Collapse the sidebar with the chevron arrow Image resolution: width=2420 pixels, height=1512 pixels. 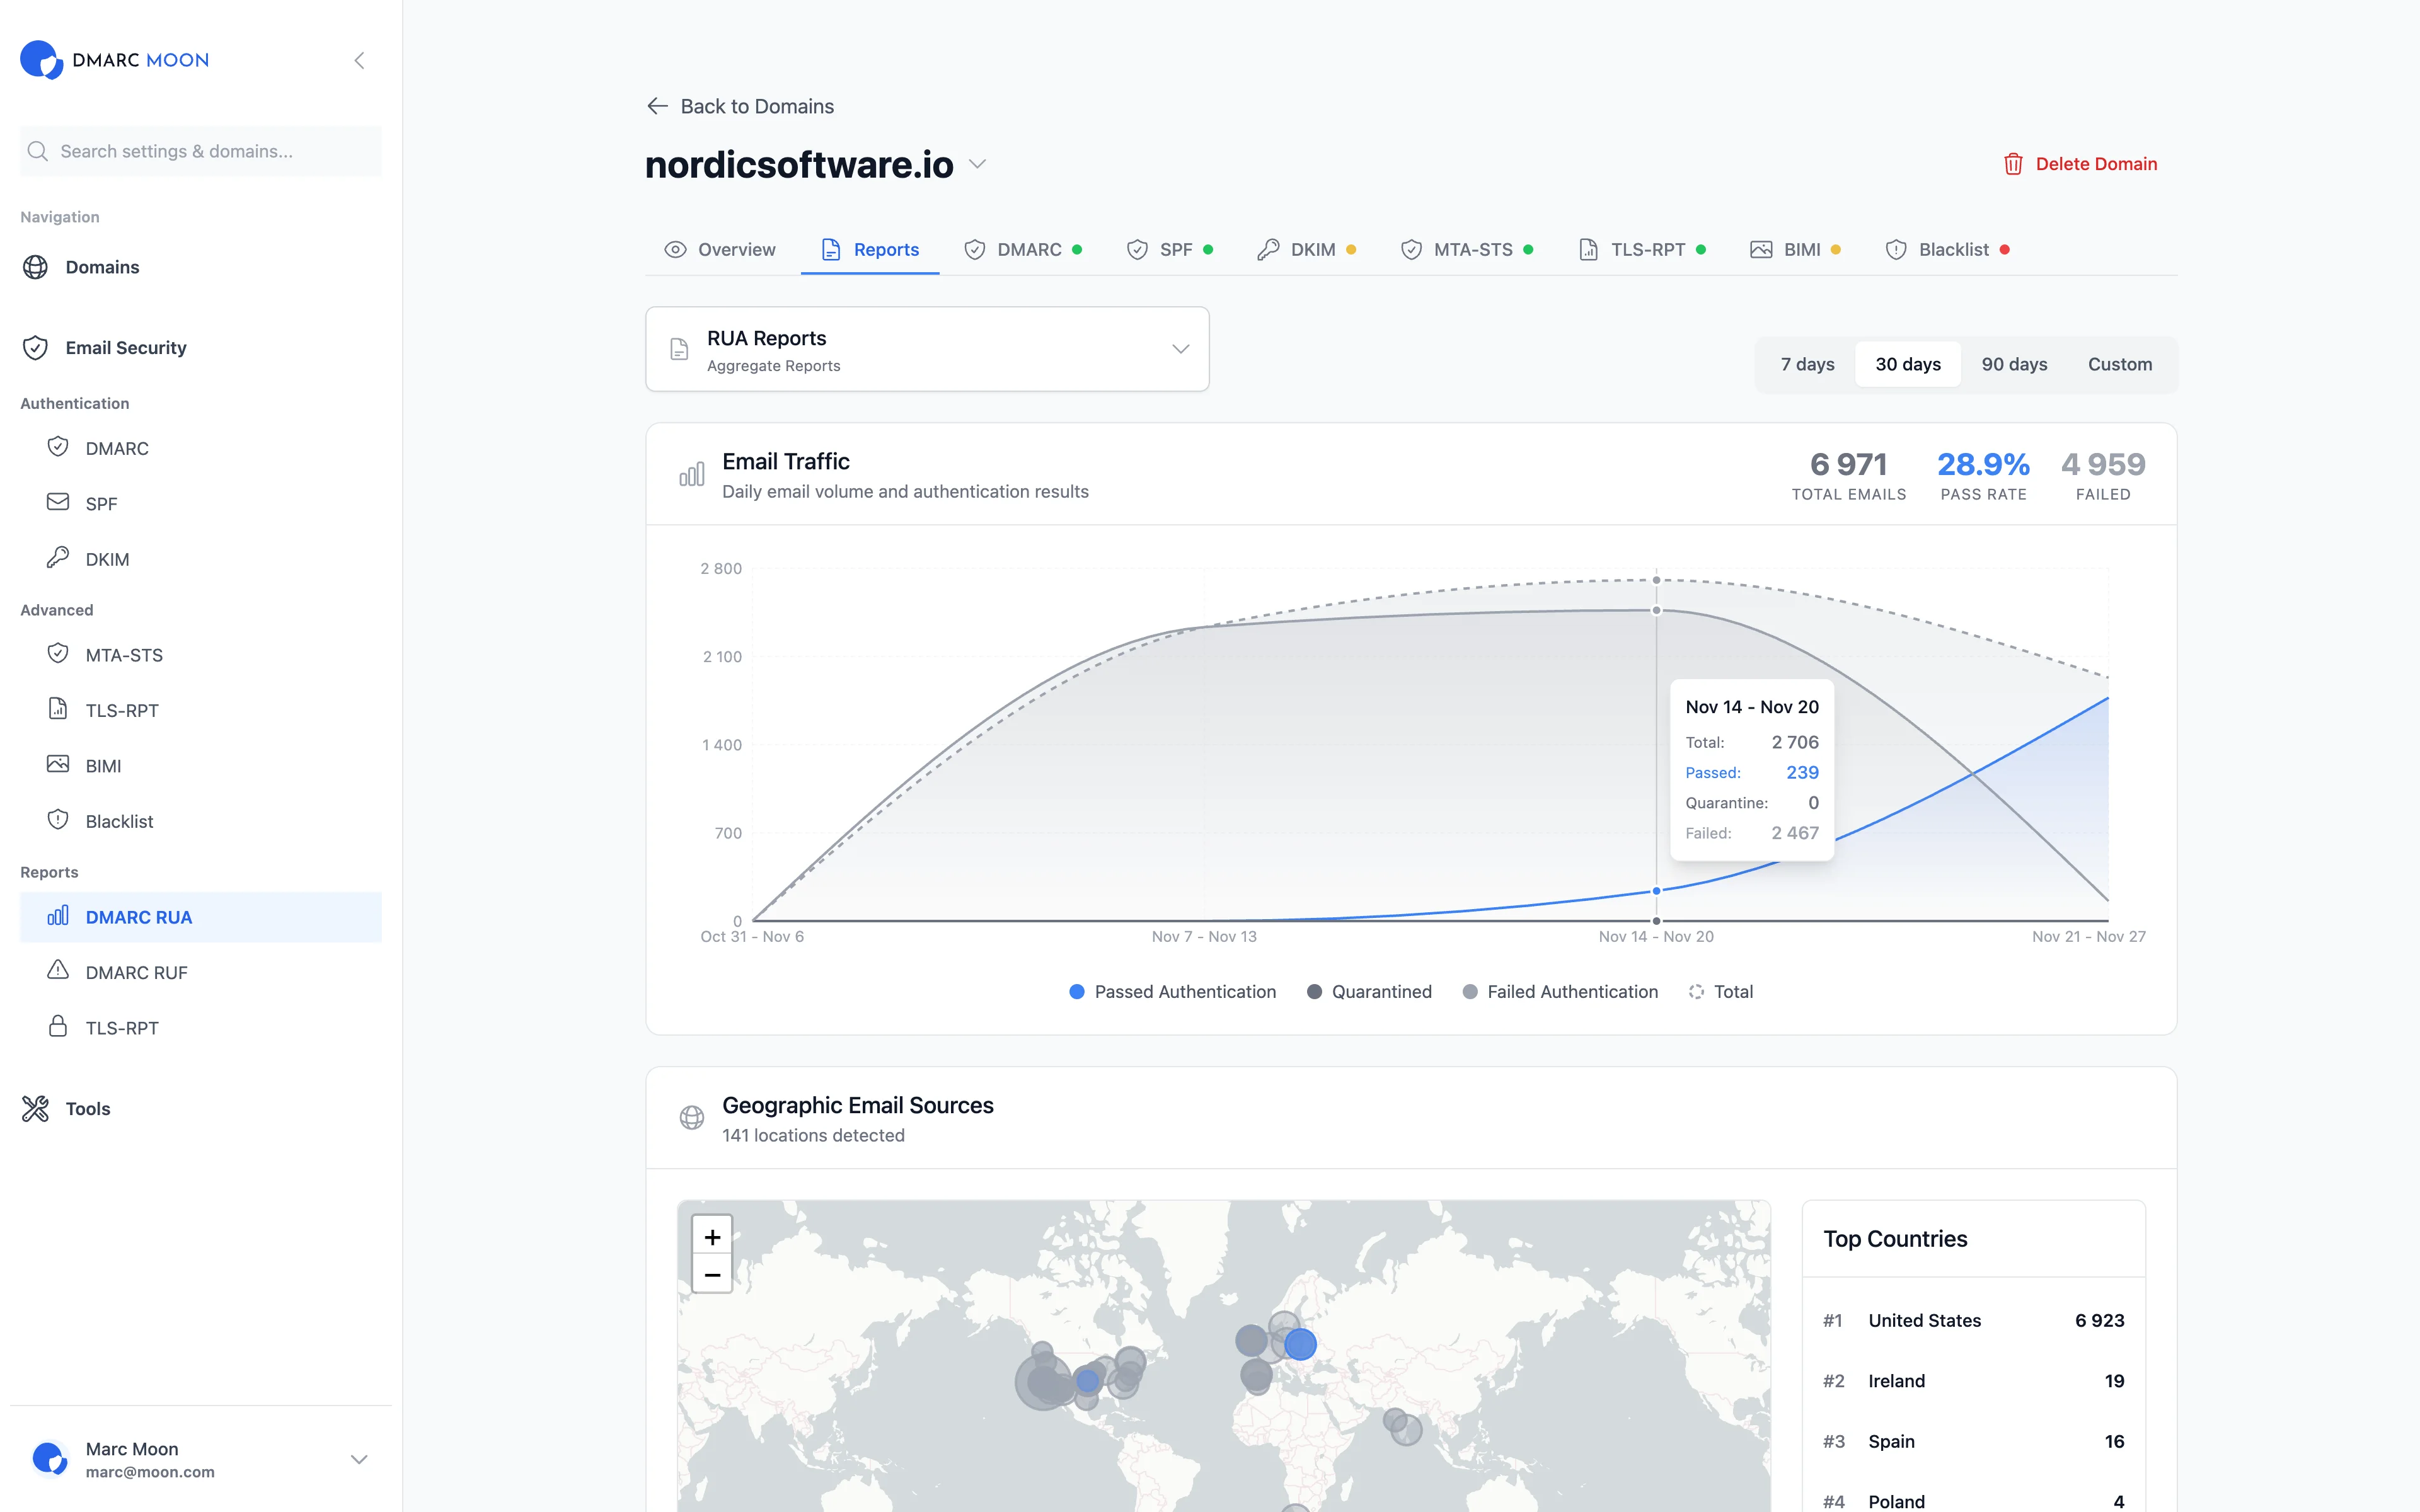pyautogui.click(x=359, y=60)
